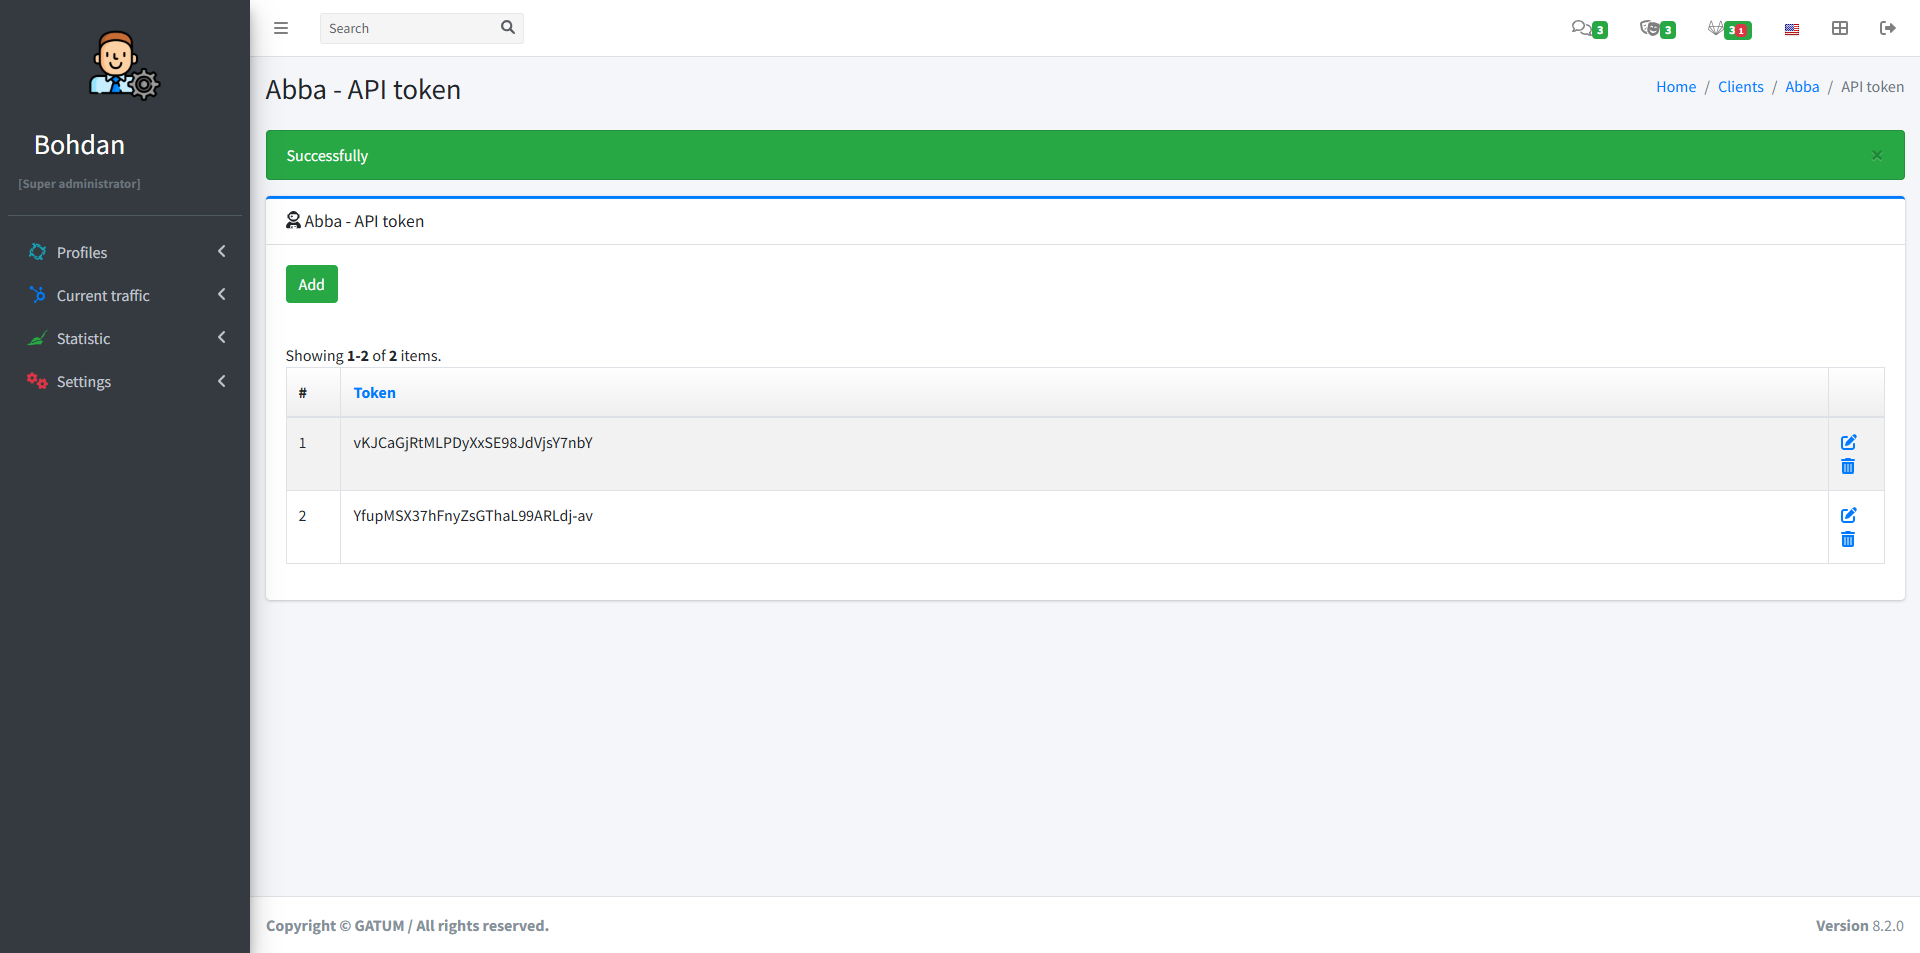
Task: Log out using the exit icon
Action: (x=1888, y=28)
